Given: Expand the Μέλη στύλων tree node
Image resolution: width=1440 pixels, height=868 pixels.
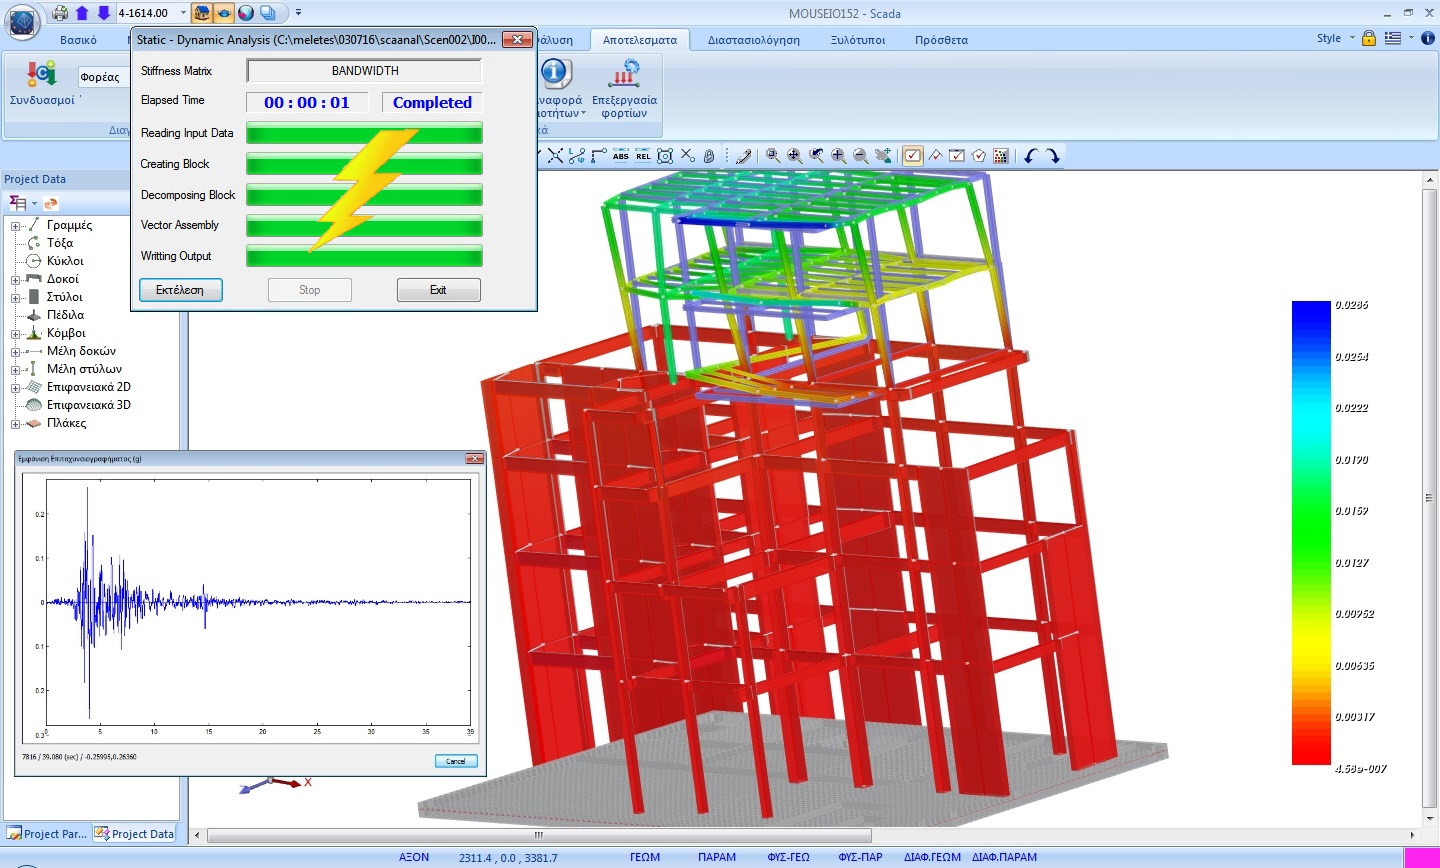Looking at the screenshot, I should tap(15, 370).
